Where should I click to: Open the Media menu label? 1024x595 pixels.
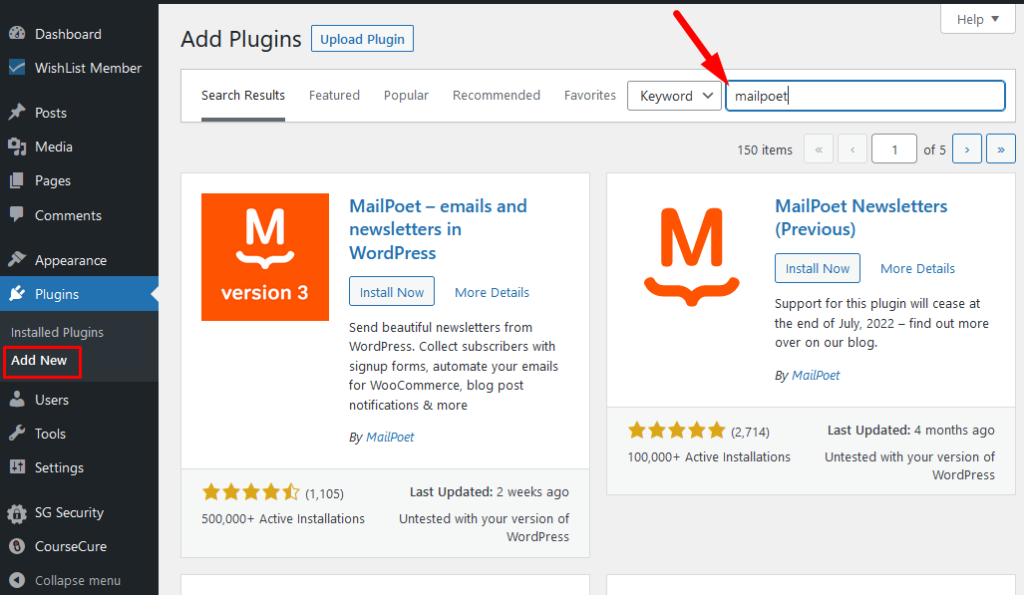point(54,147)
